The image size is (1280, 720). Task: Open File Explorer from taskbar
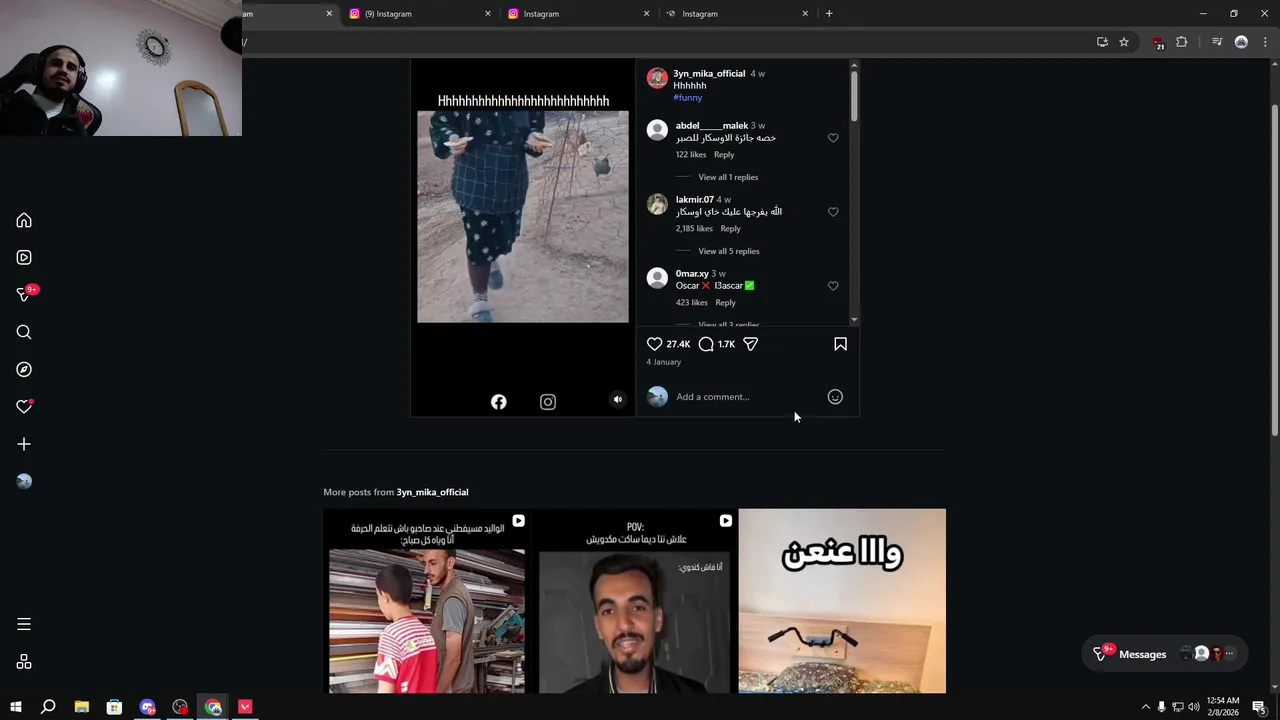82,707
